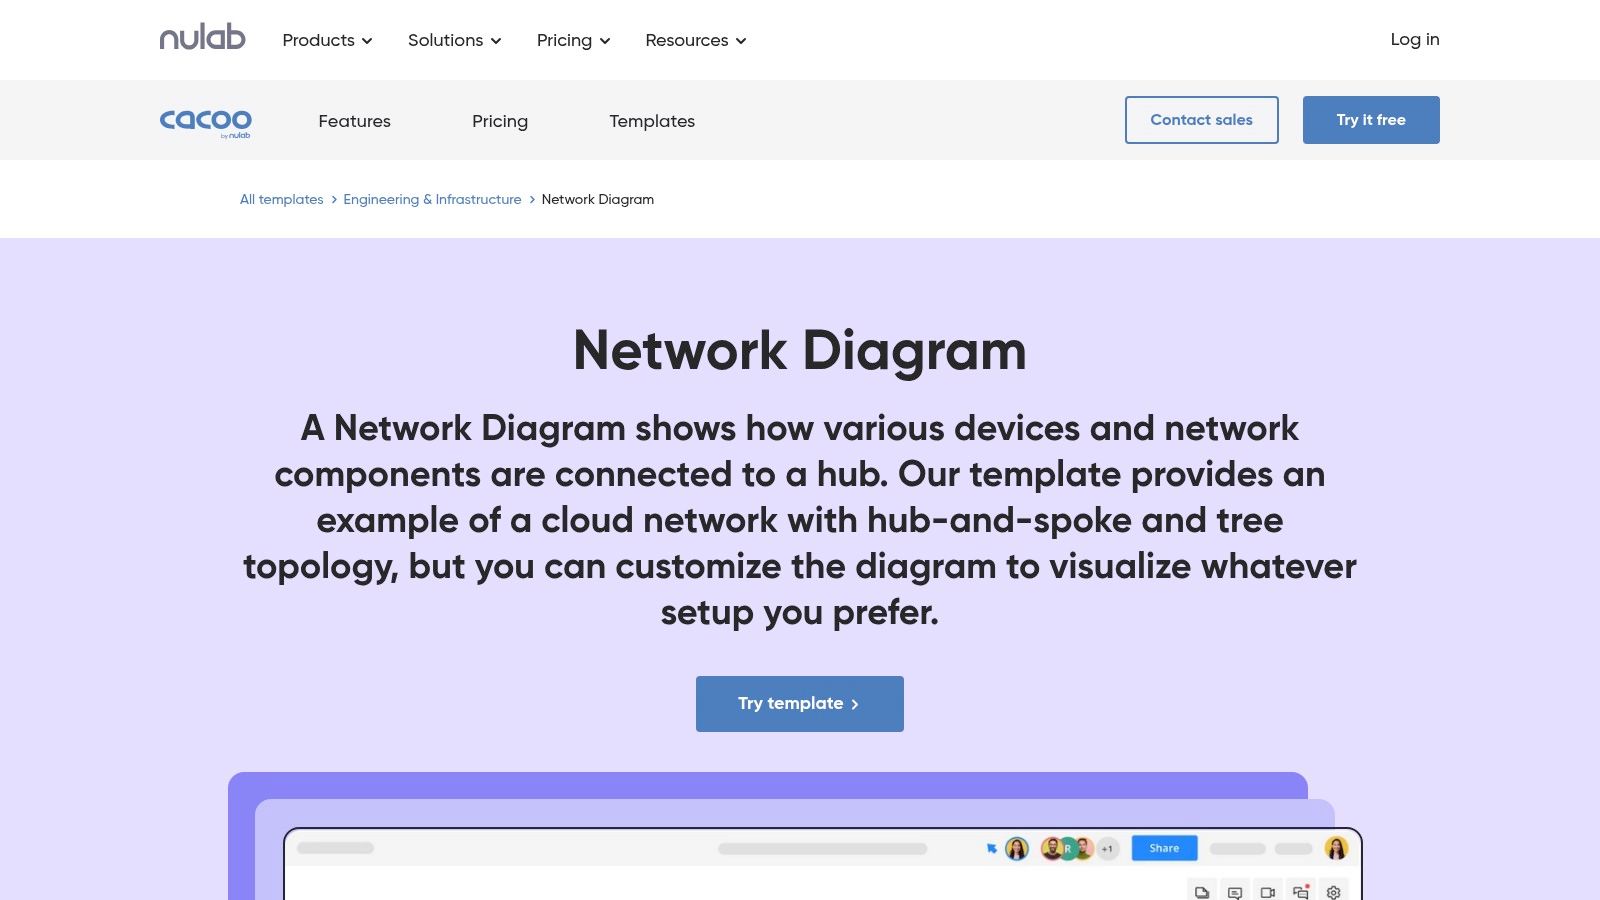Click the comment icon in preview toolbar
Screen dimensions: 1600x900
point(1235,892)
